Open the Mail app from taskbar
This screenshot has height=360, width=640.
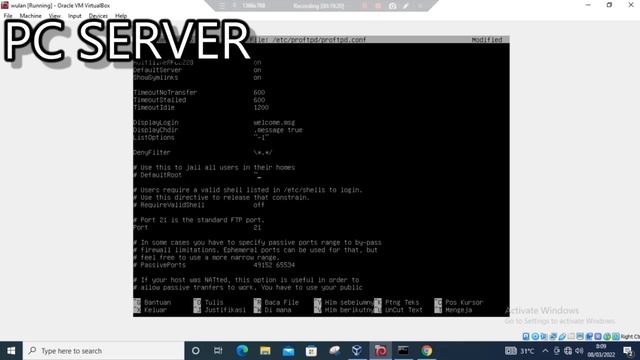pyautogui.click(x=288, y=351)
